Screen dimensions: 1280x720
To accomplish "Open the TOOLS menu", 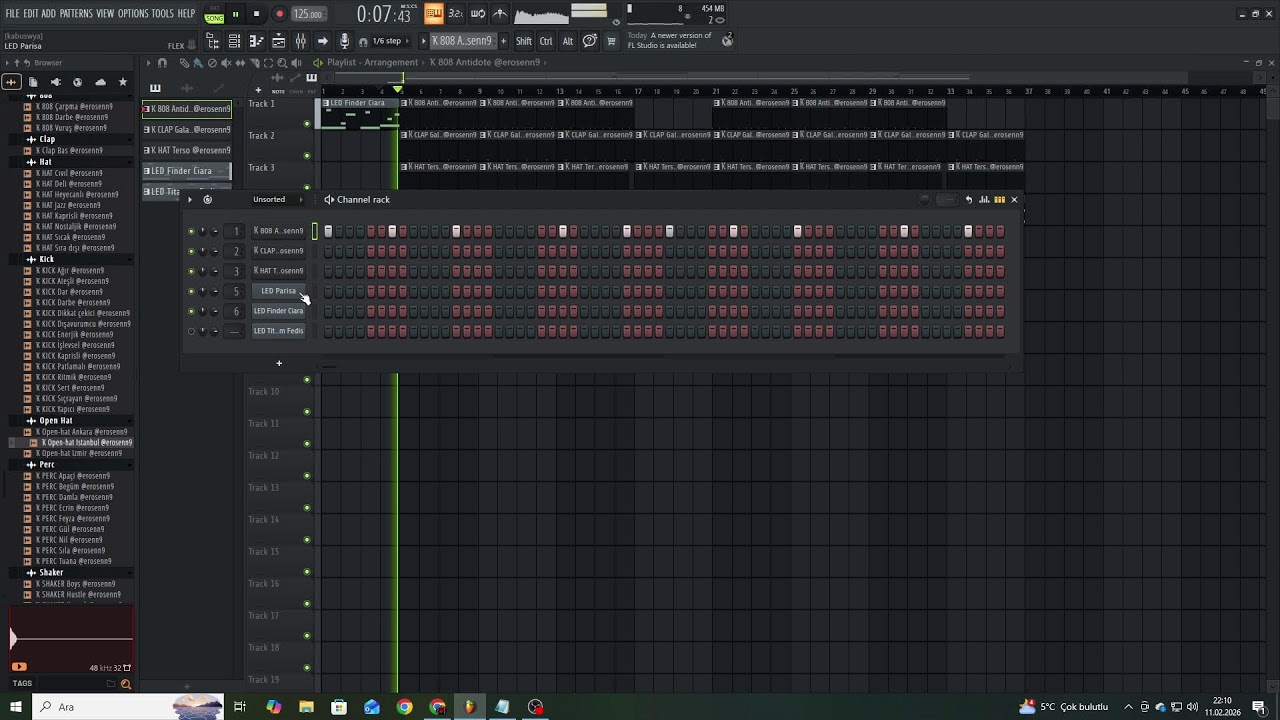I will 163,14.
